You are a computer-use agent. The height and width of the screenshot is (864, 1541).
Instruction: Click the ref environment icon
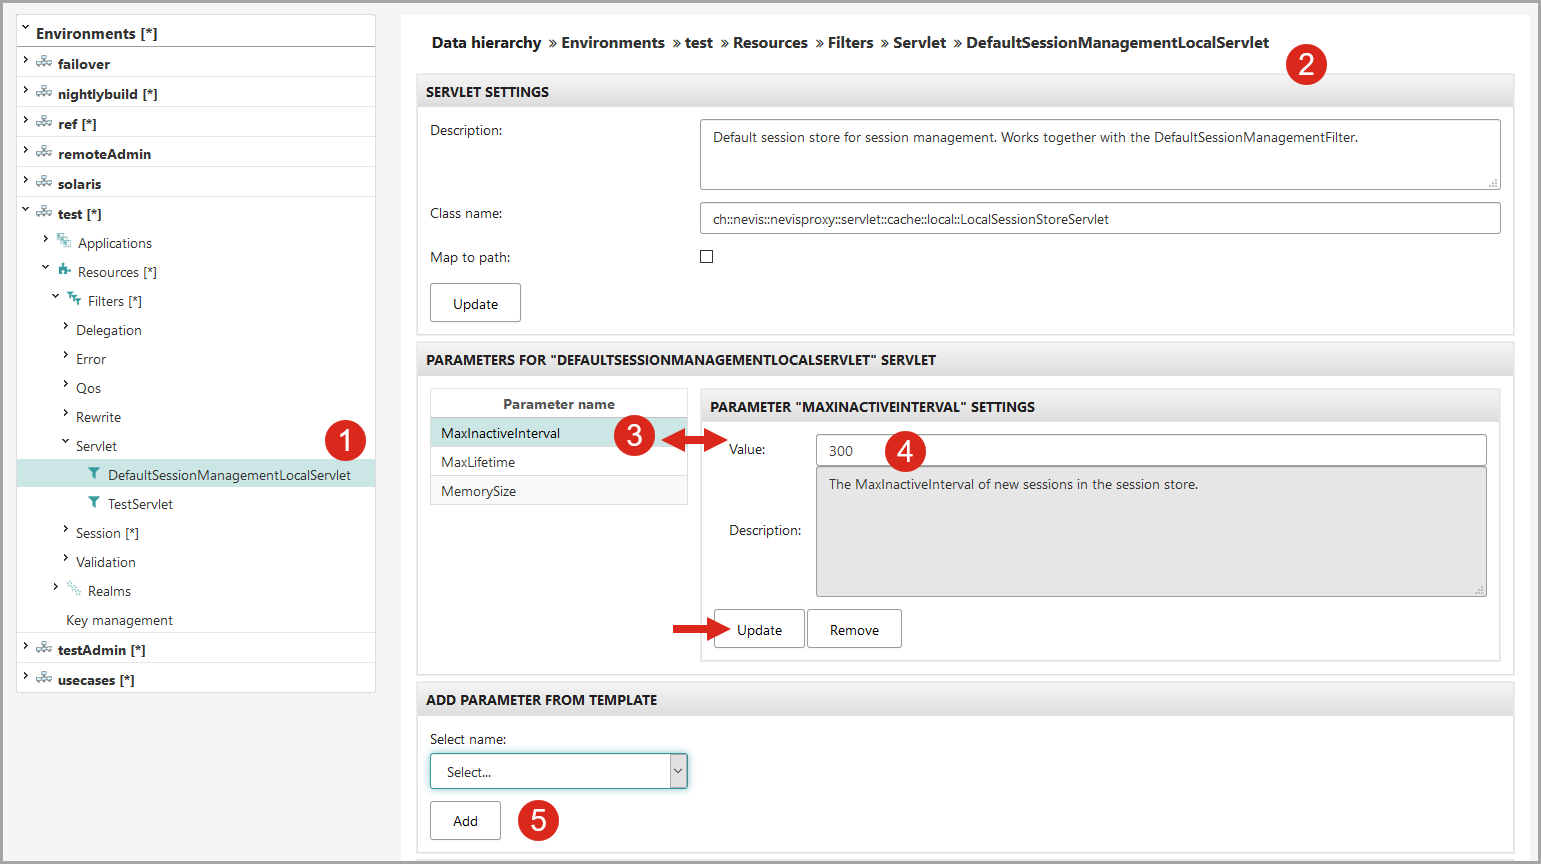[x=44, y=122]
